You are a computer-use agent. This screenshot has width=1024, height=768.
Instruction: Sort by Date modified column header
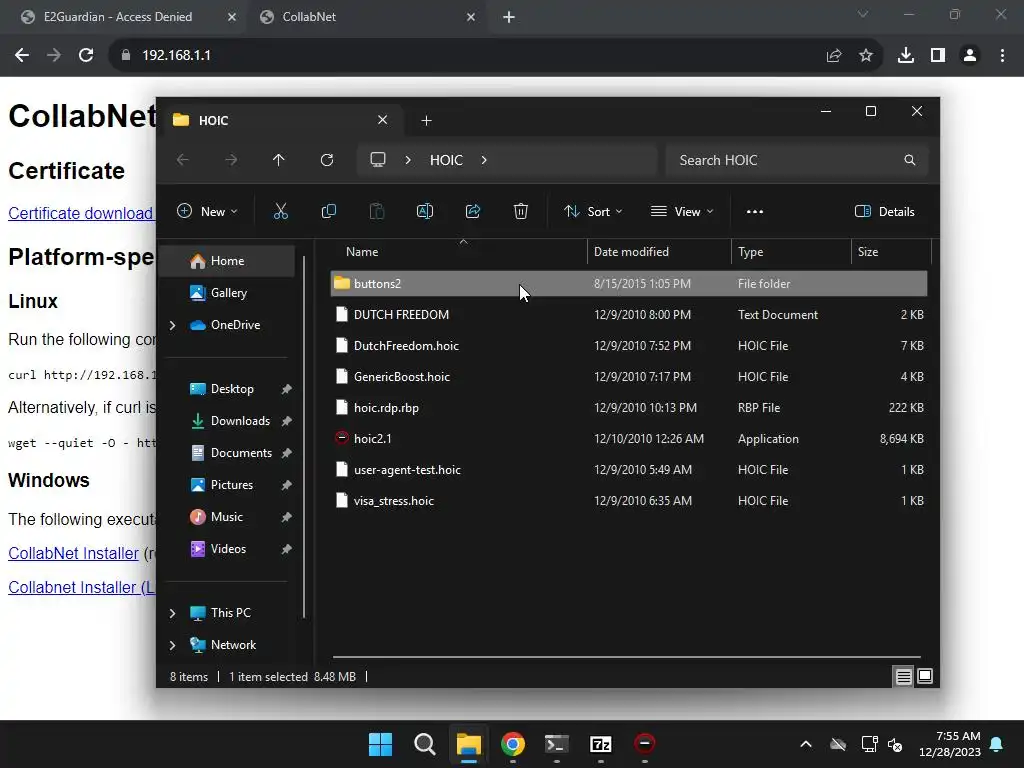click(660, 252)
